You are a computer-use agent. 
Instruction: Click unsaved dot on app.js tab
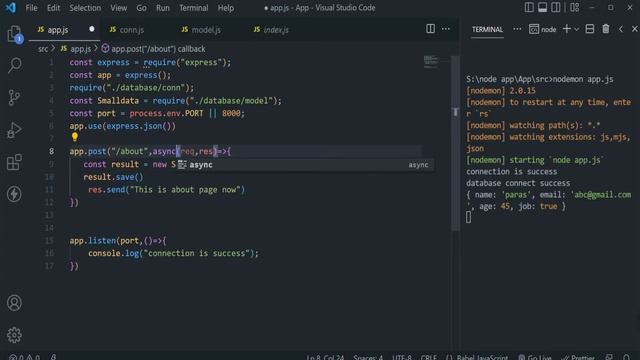(x=92, y=29)
